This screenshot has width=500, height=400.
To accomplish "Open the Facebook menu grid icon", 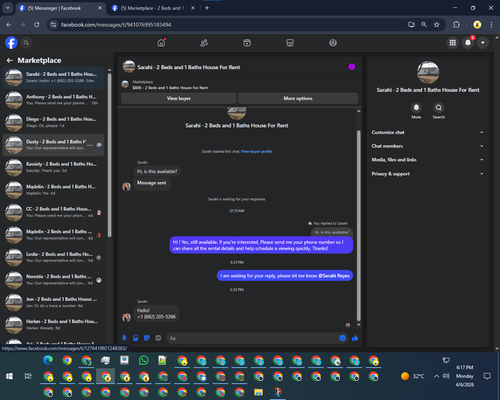I will 453,43.
